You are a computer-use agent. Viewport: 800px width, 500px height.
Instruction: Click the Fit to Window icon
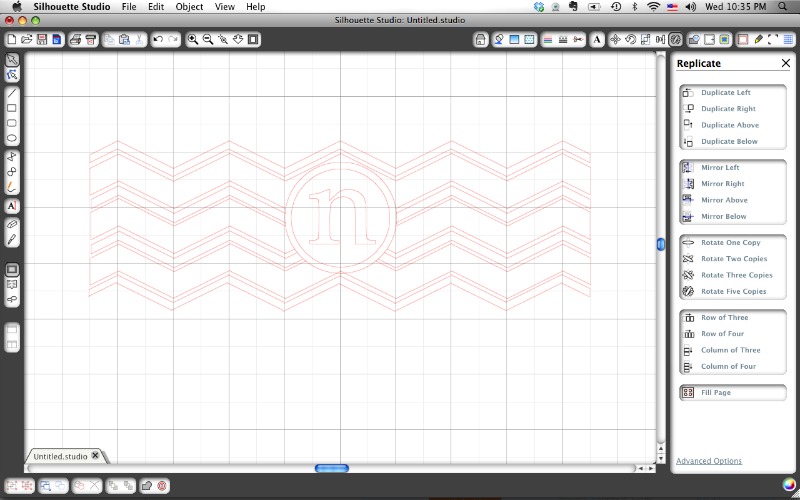tap(254, 39)
